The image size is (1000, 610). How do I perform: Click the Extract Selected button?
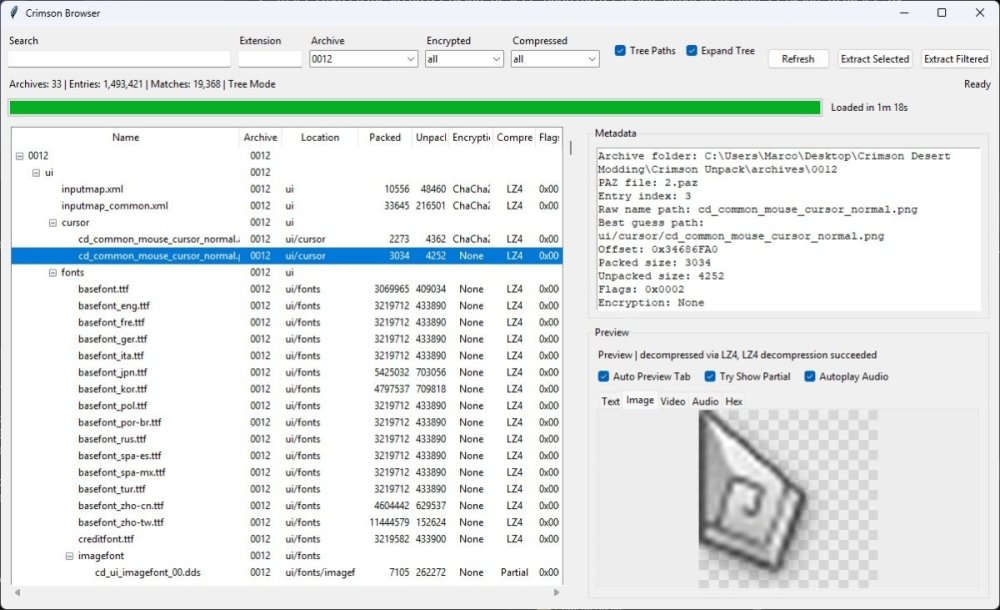[x=874, y=59]
